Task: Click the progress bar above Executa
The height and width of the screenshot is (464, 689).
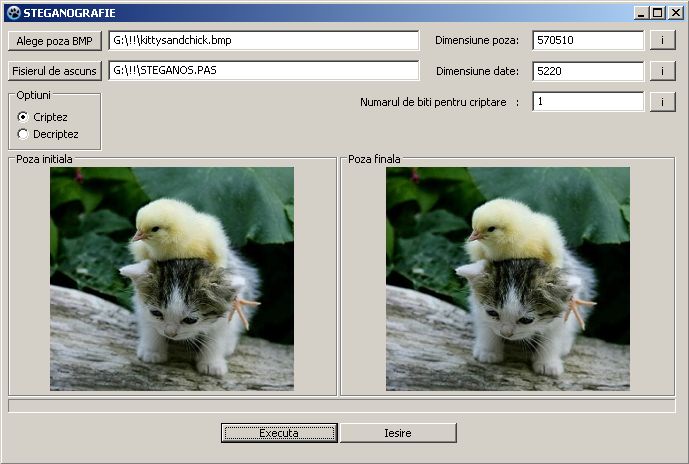Action: [342, 406]
